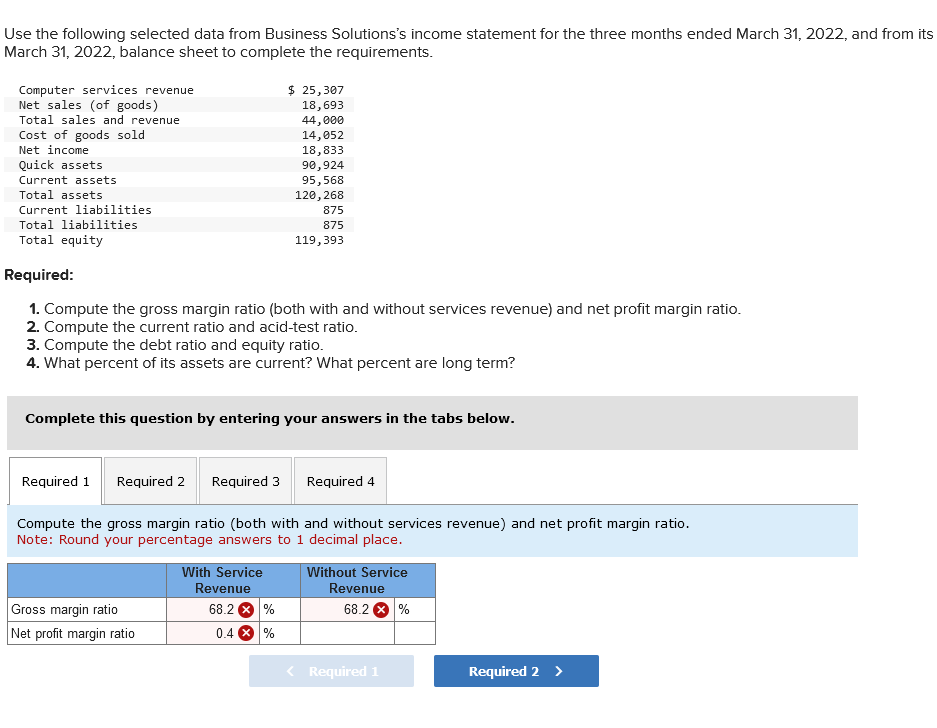This screenshot has width=937, height=728.
Task: Open the Required 3 tab
Action: click(x=245, y=480)
